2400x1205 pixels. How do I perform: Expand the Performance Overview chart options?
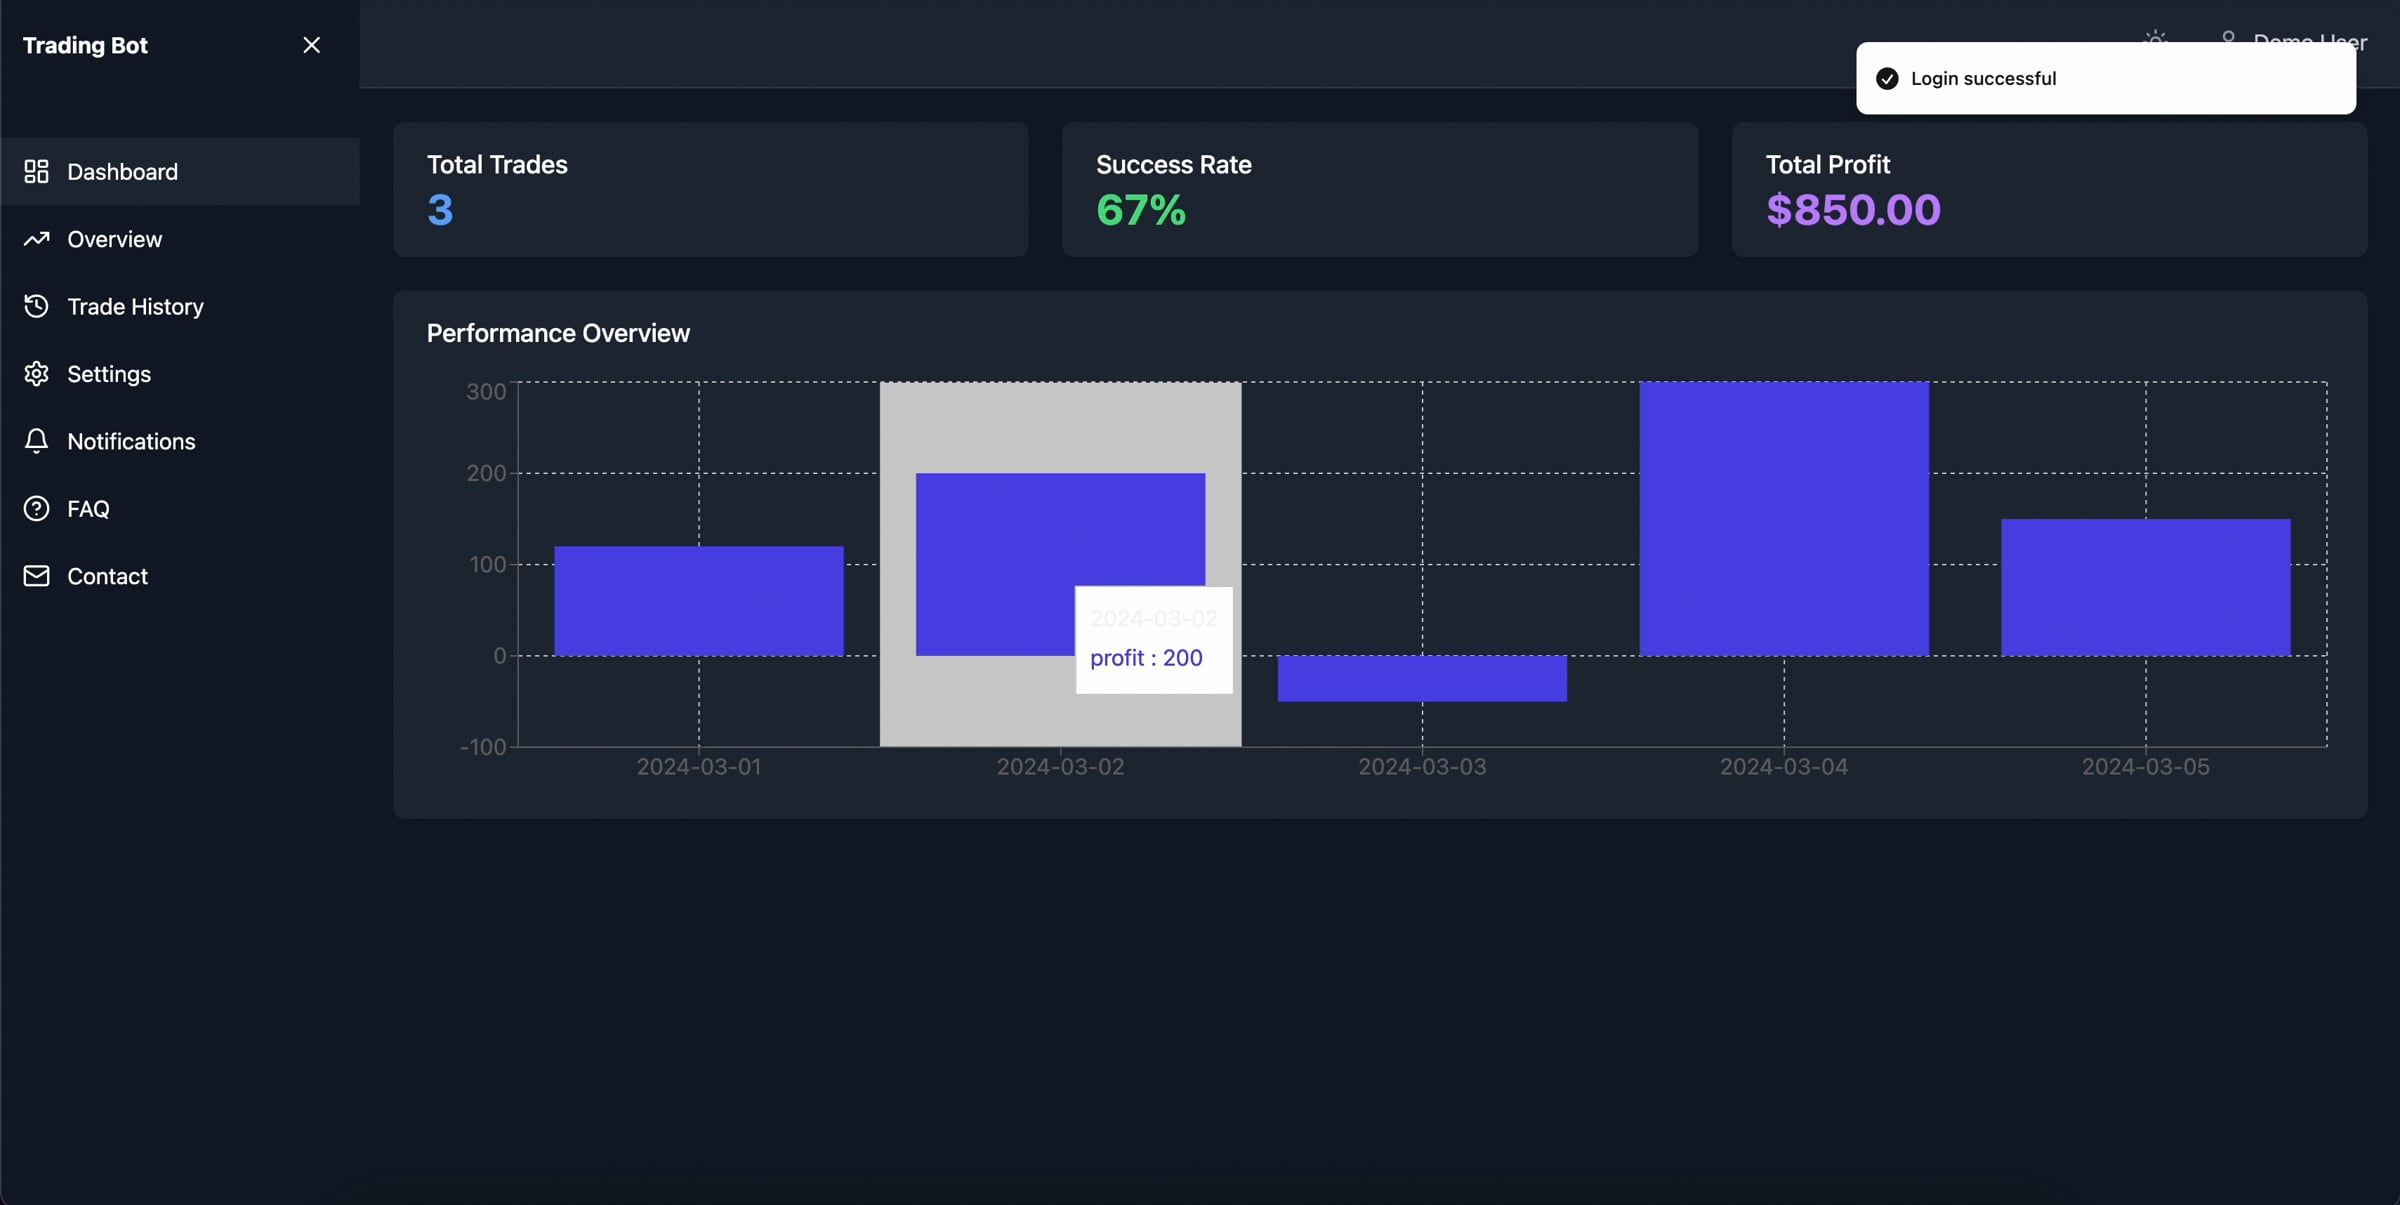[x=557, y=333]
